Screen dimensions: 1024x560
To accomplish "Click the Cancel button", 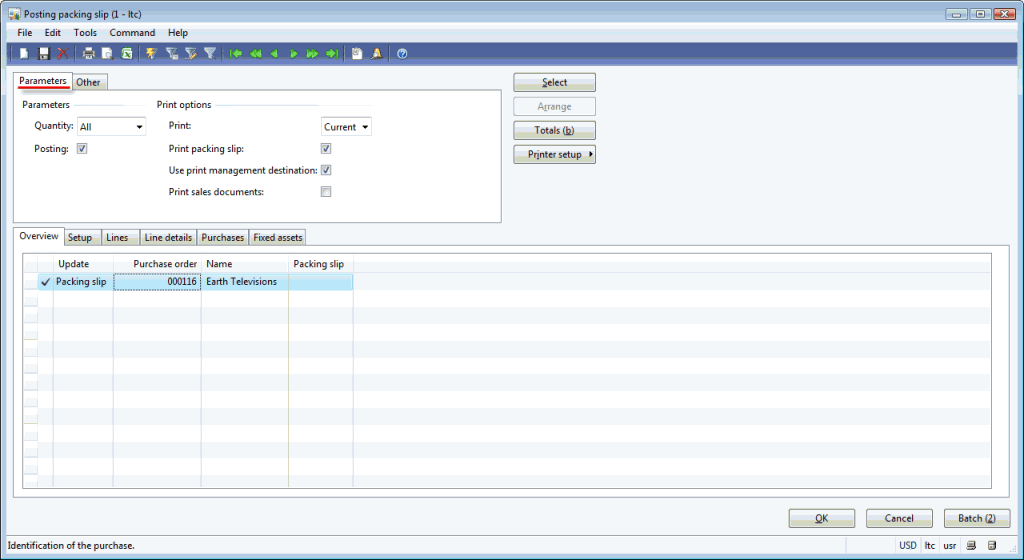I will [899, 518].
